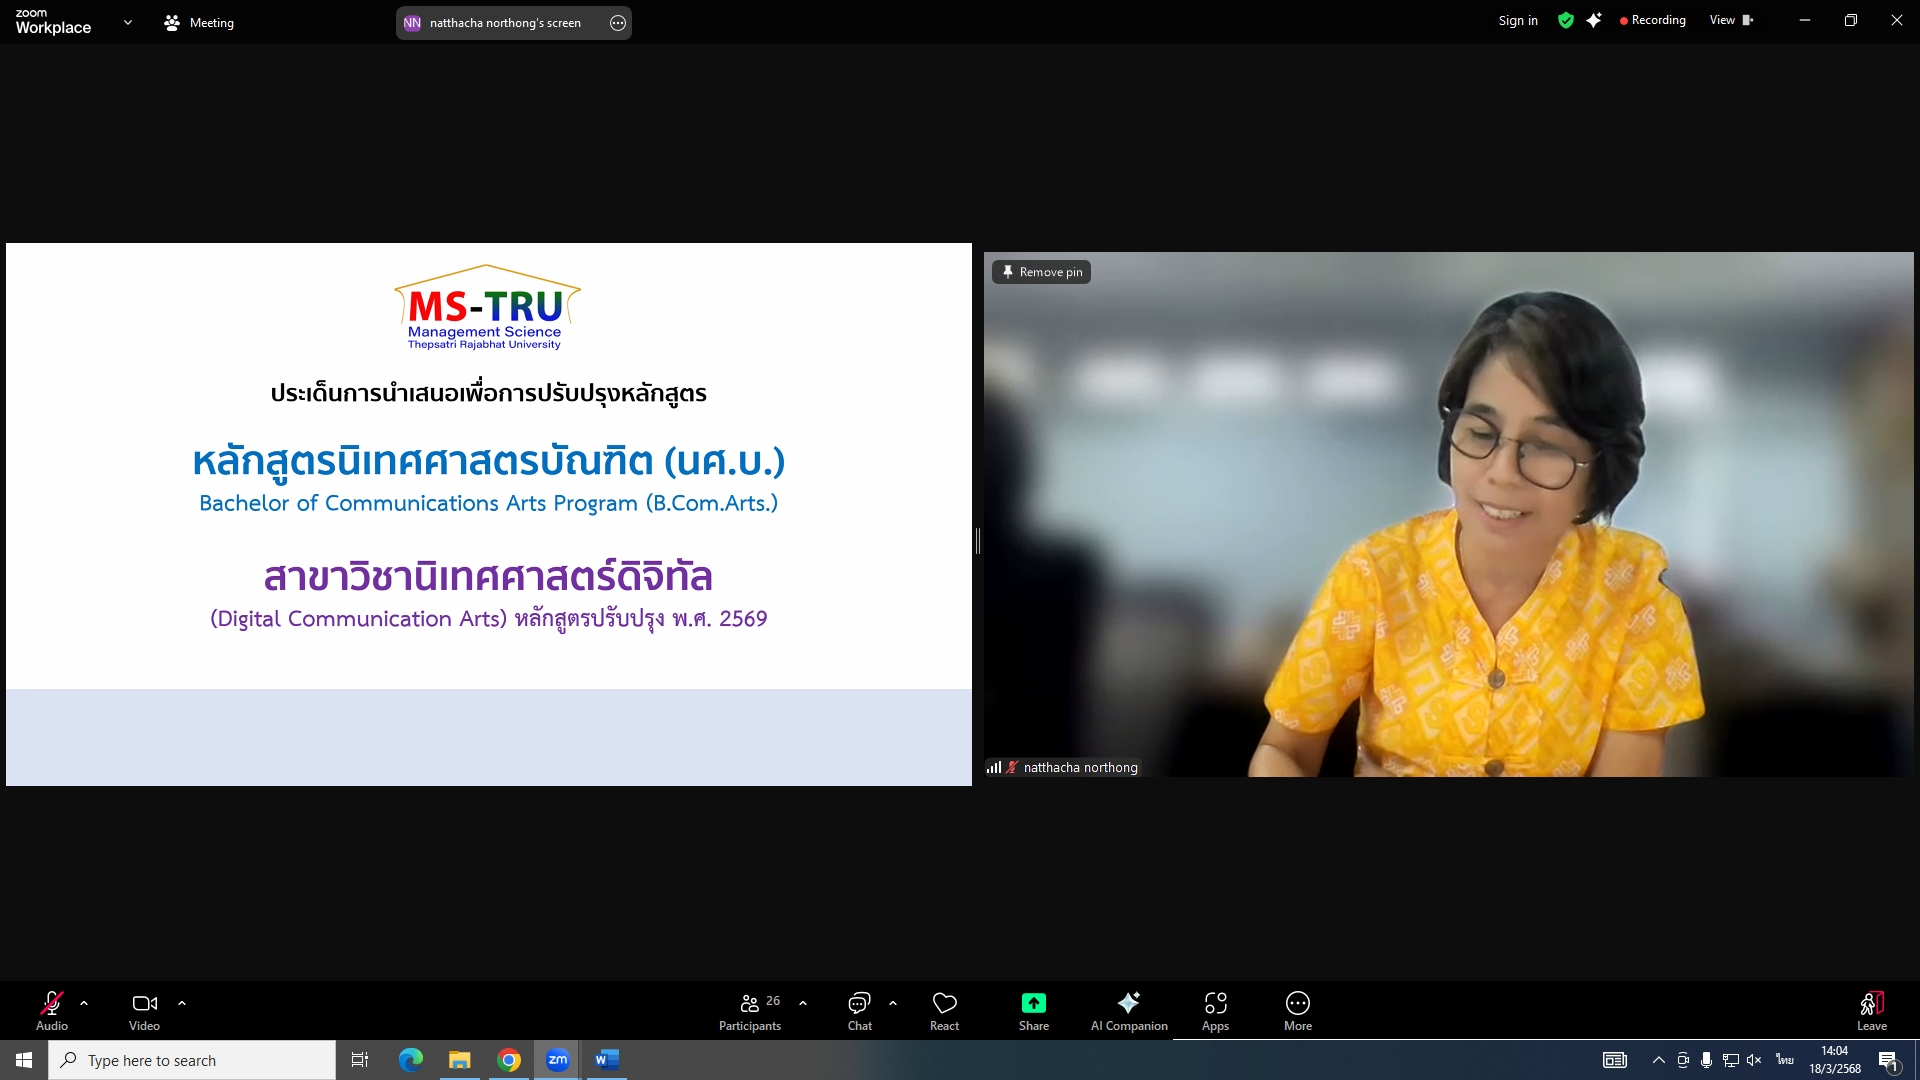
Task: Open More meeting options
Action: 1297,1010
